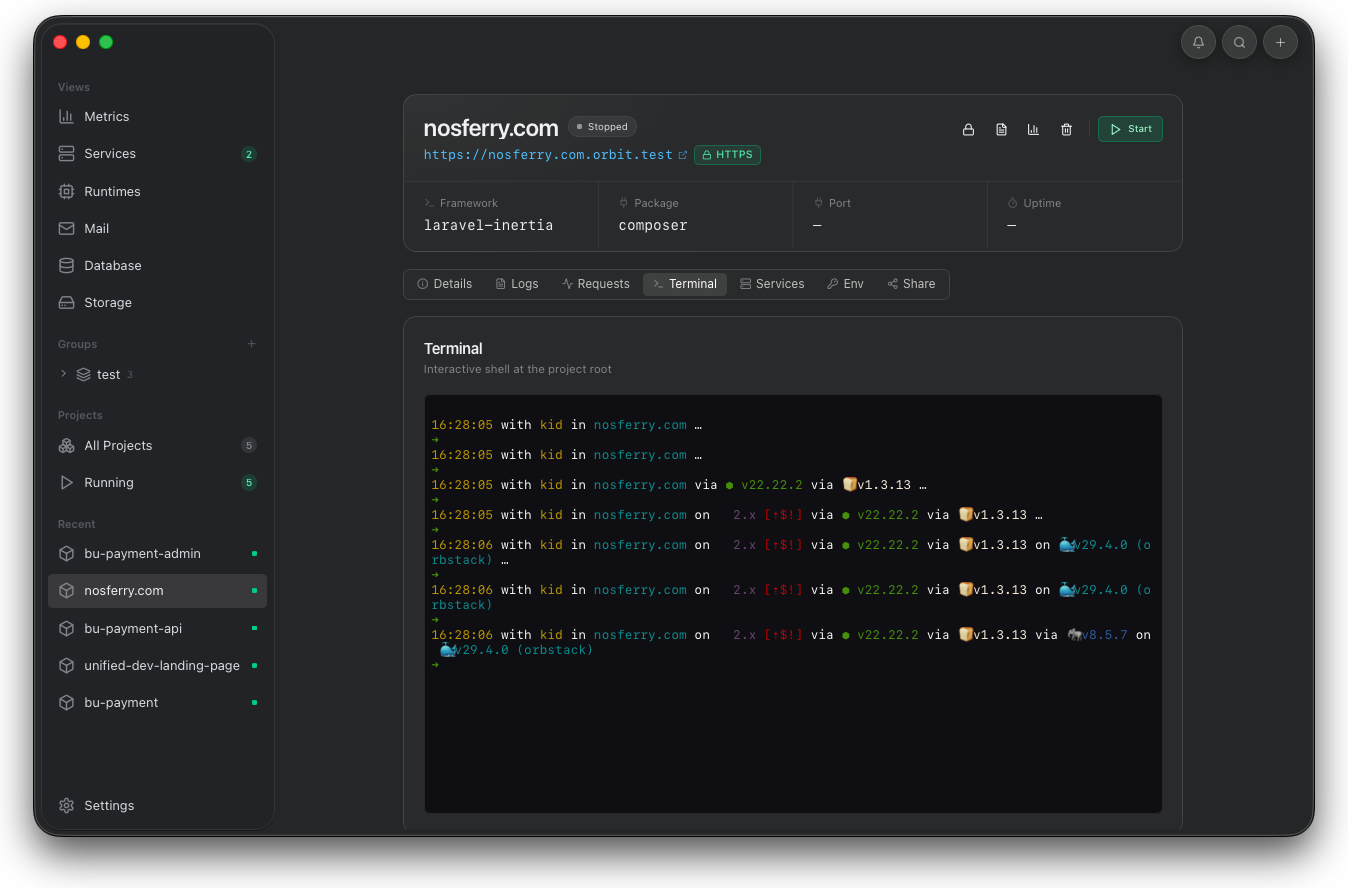The image size is (1348, 888).
Task: Add a new group with plus icon
Action: (252, 344)
